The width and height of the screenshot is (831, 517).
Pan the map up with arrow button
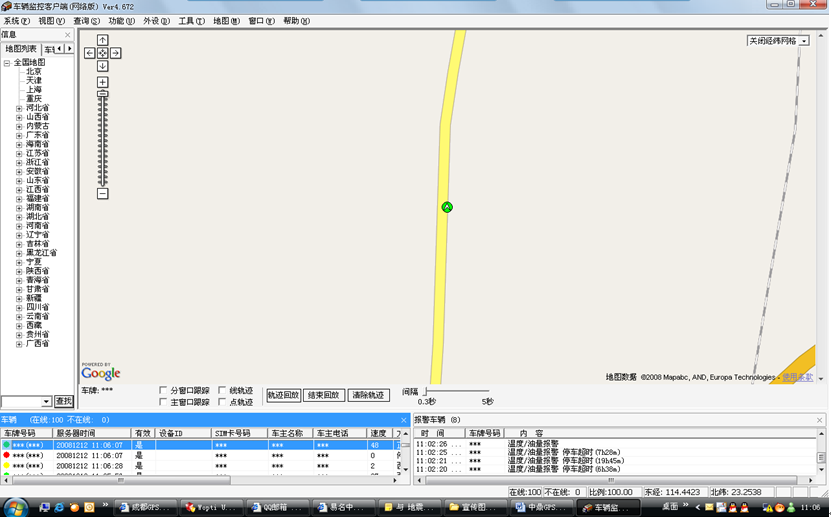(x=102, y=40)
